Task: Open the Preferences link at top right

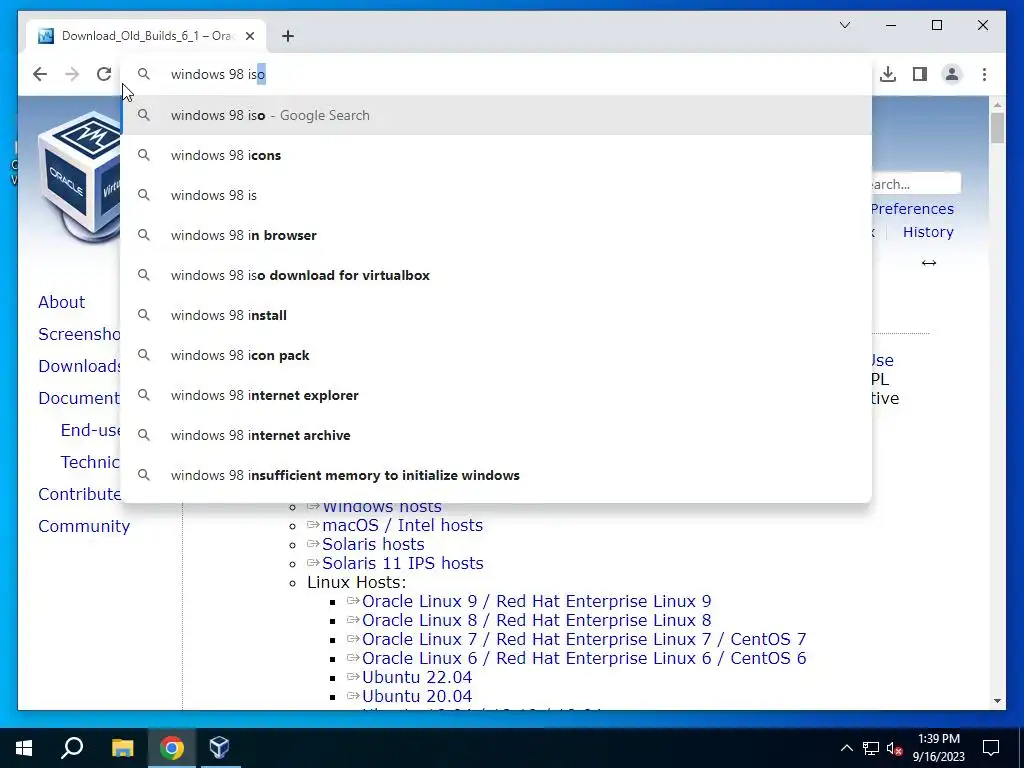Action: pyautogui.click(x=912, y=209)
